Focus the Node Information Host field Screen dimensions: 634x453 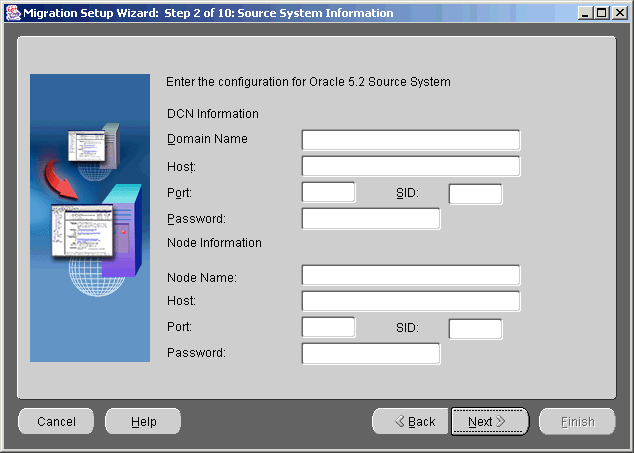coord(411,301)
